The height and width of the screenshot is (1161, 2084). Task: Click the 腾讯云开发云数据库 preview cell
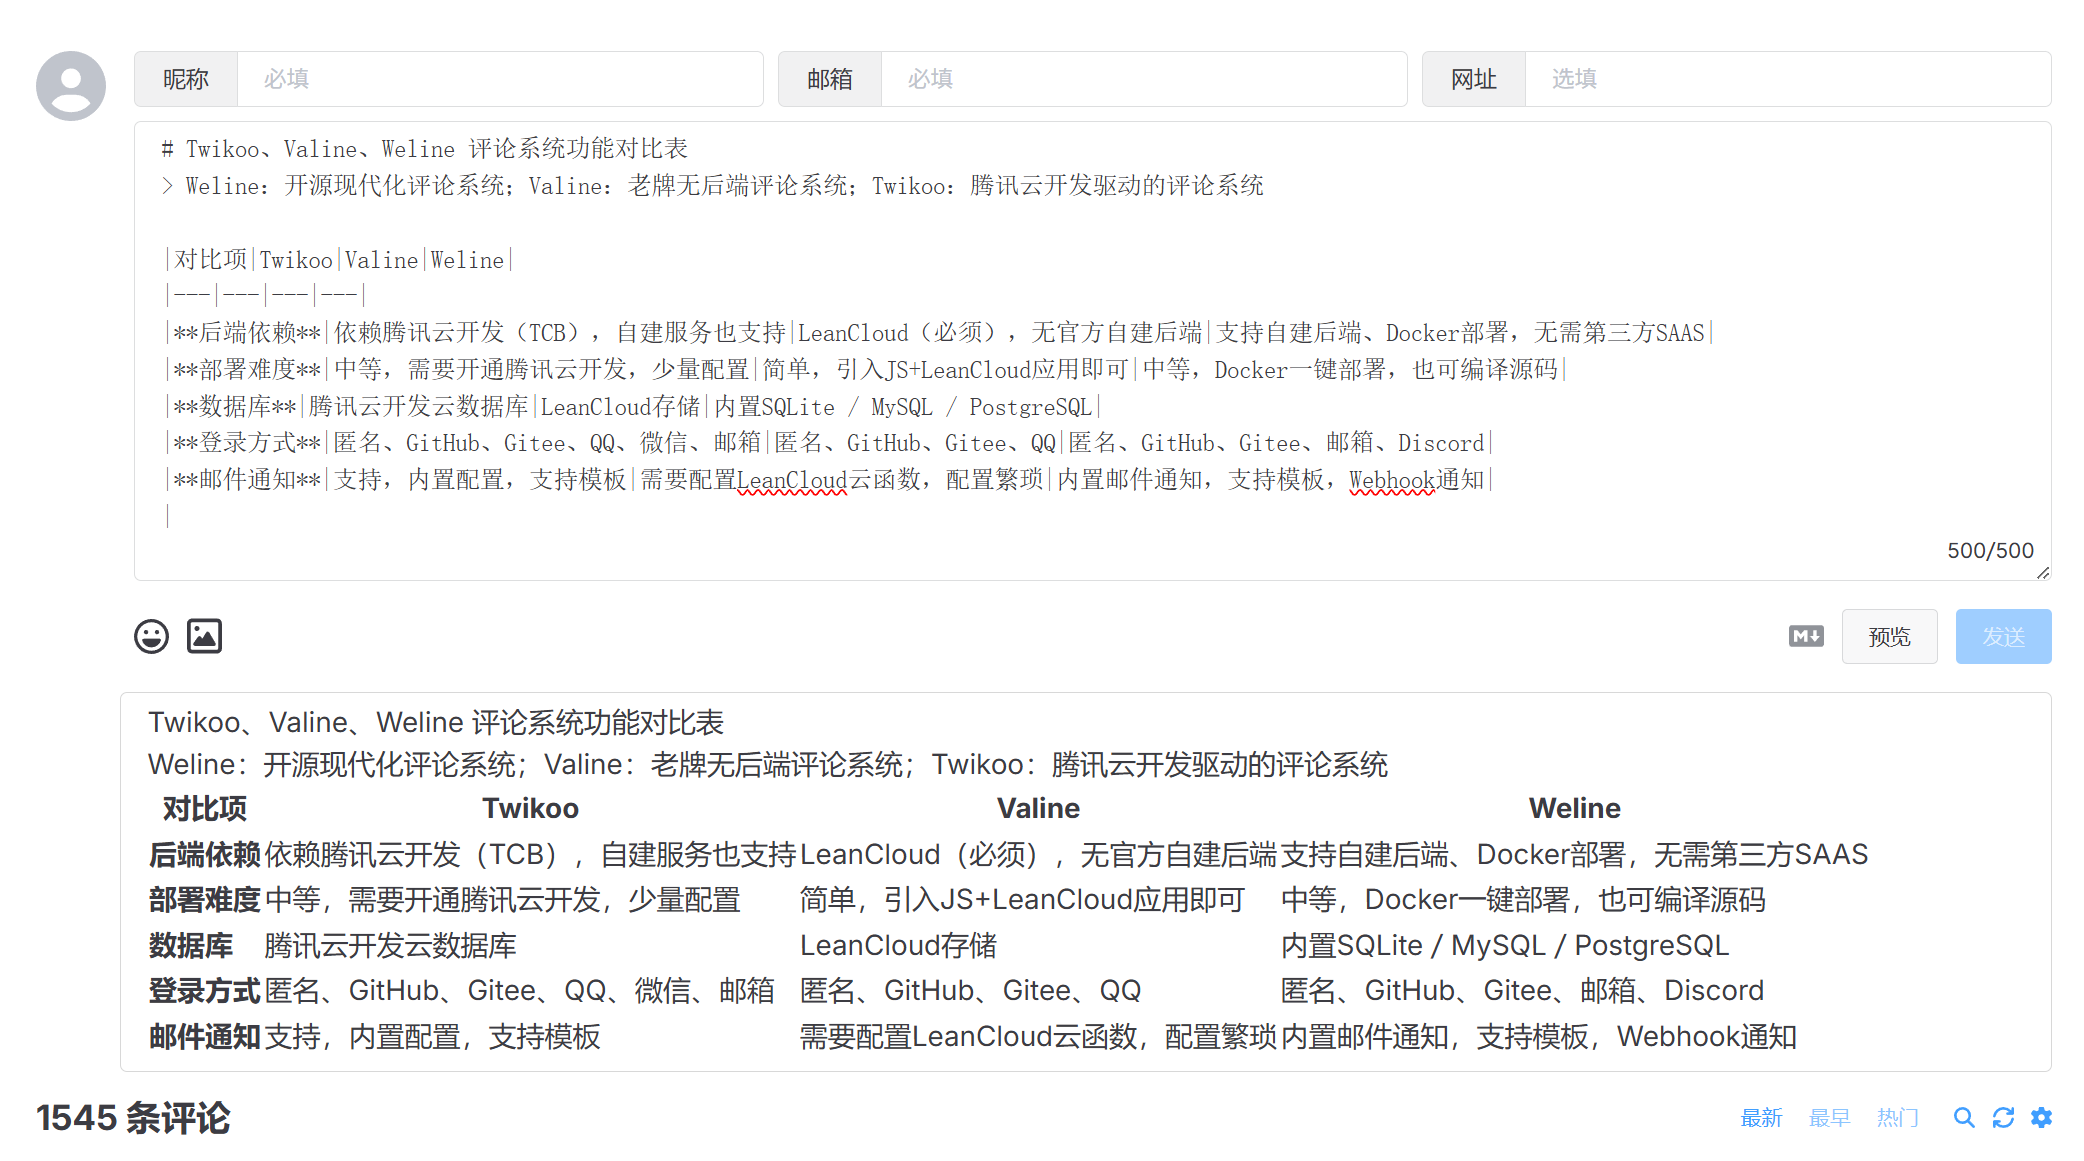tap(390, 945)
